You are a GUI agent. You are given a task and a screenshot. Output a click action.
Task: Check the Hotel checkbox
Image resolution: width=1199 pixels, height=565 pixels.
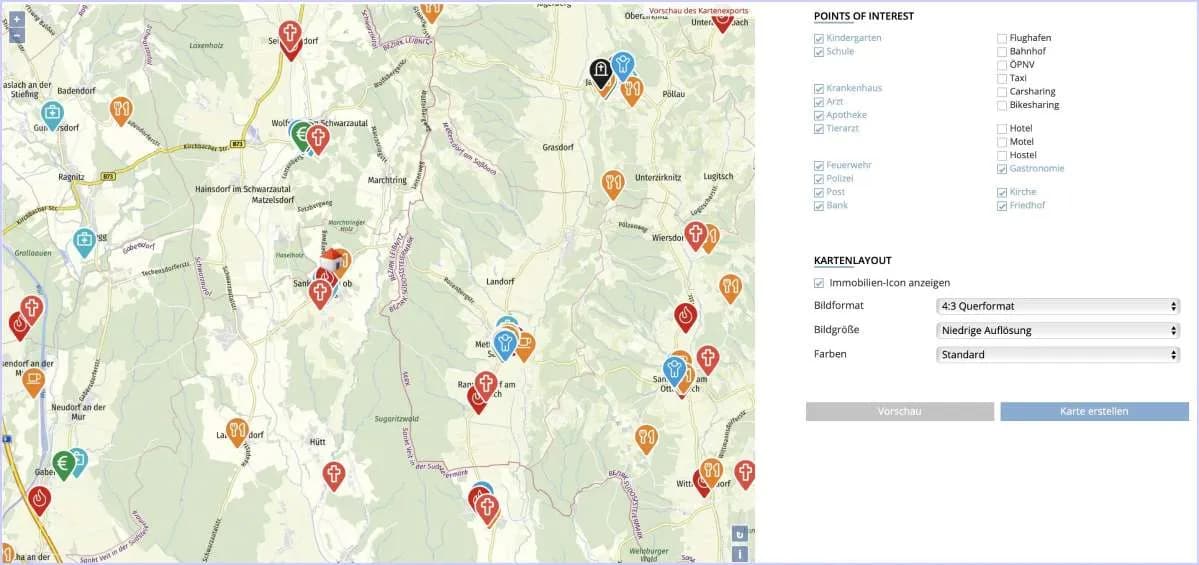(1002, 129)
